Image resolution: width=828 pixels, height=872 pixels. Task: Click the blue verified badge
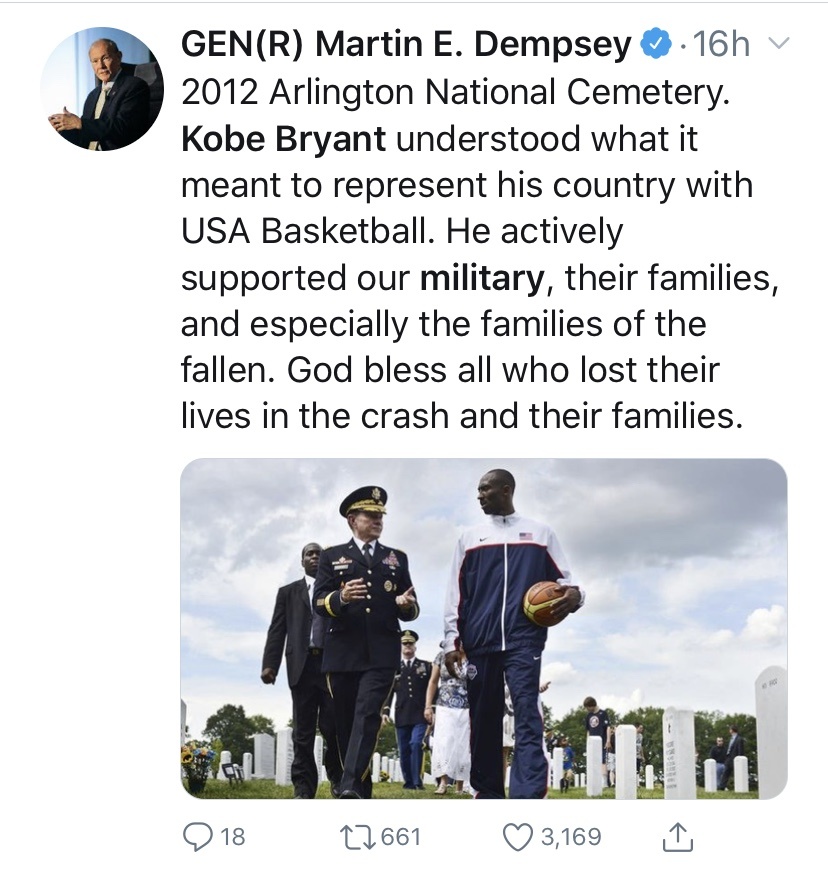(655, 45)
